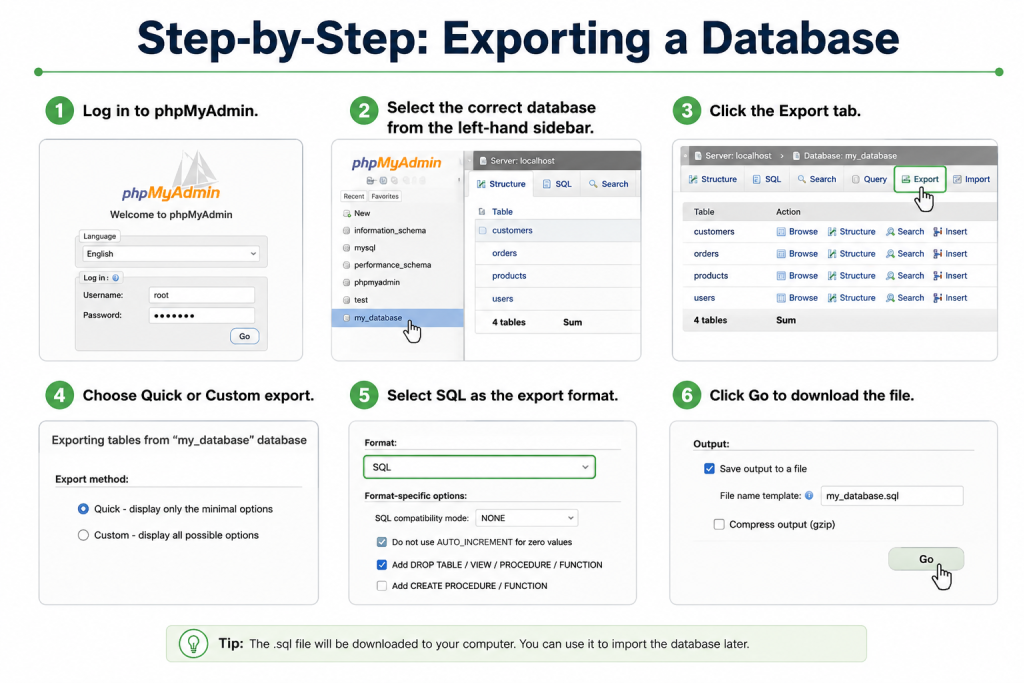Toggle Add DROP TABLE / VIEW checkbox
The height and width of the screenshot is (683, 1024).
click(381, 565)
